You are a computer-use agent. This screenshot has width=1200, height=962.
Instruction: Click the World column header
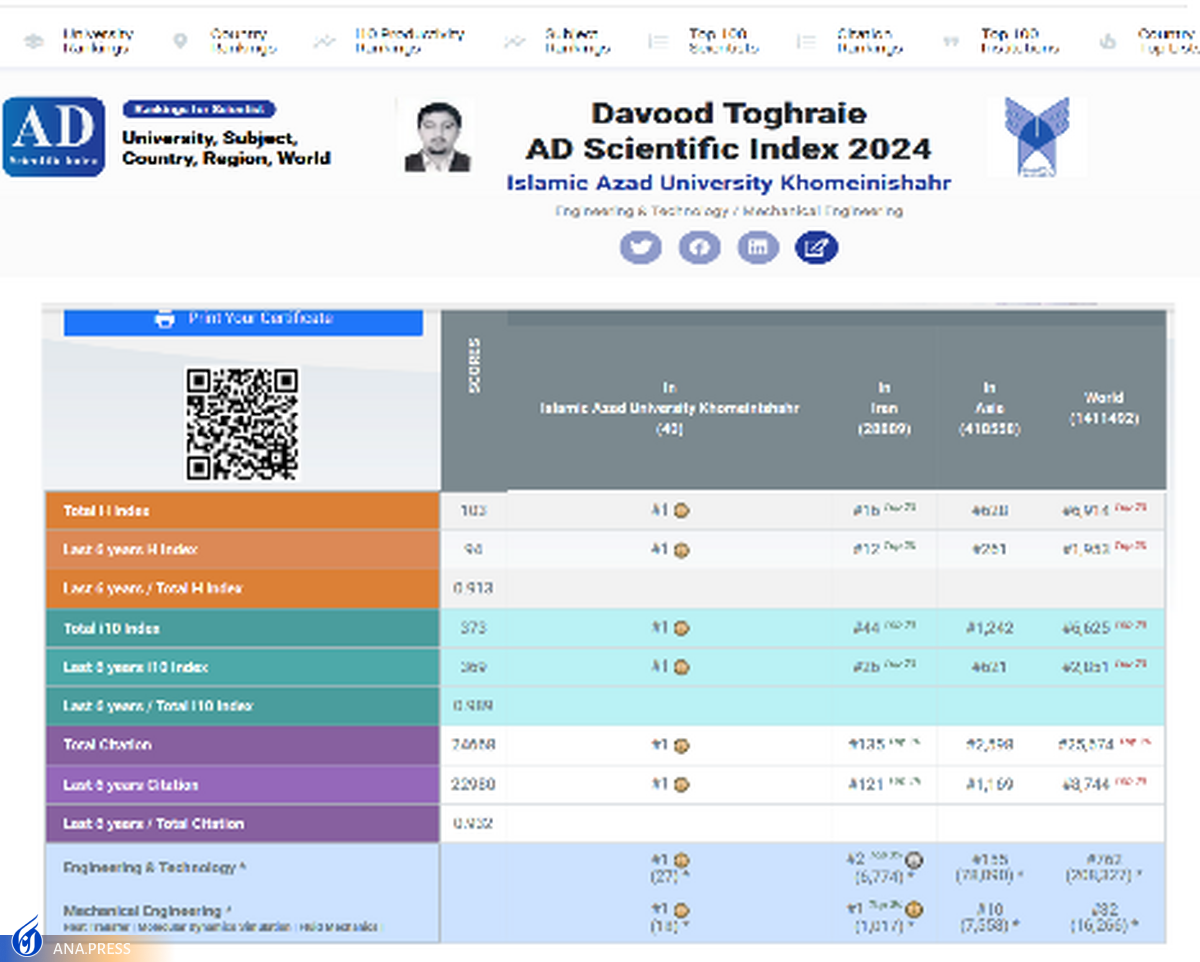pos(1103,408)
